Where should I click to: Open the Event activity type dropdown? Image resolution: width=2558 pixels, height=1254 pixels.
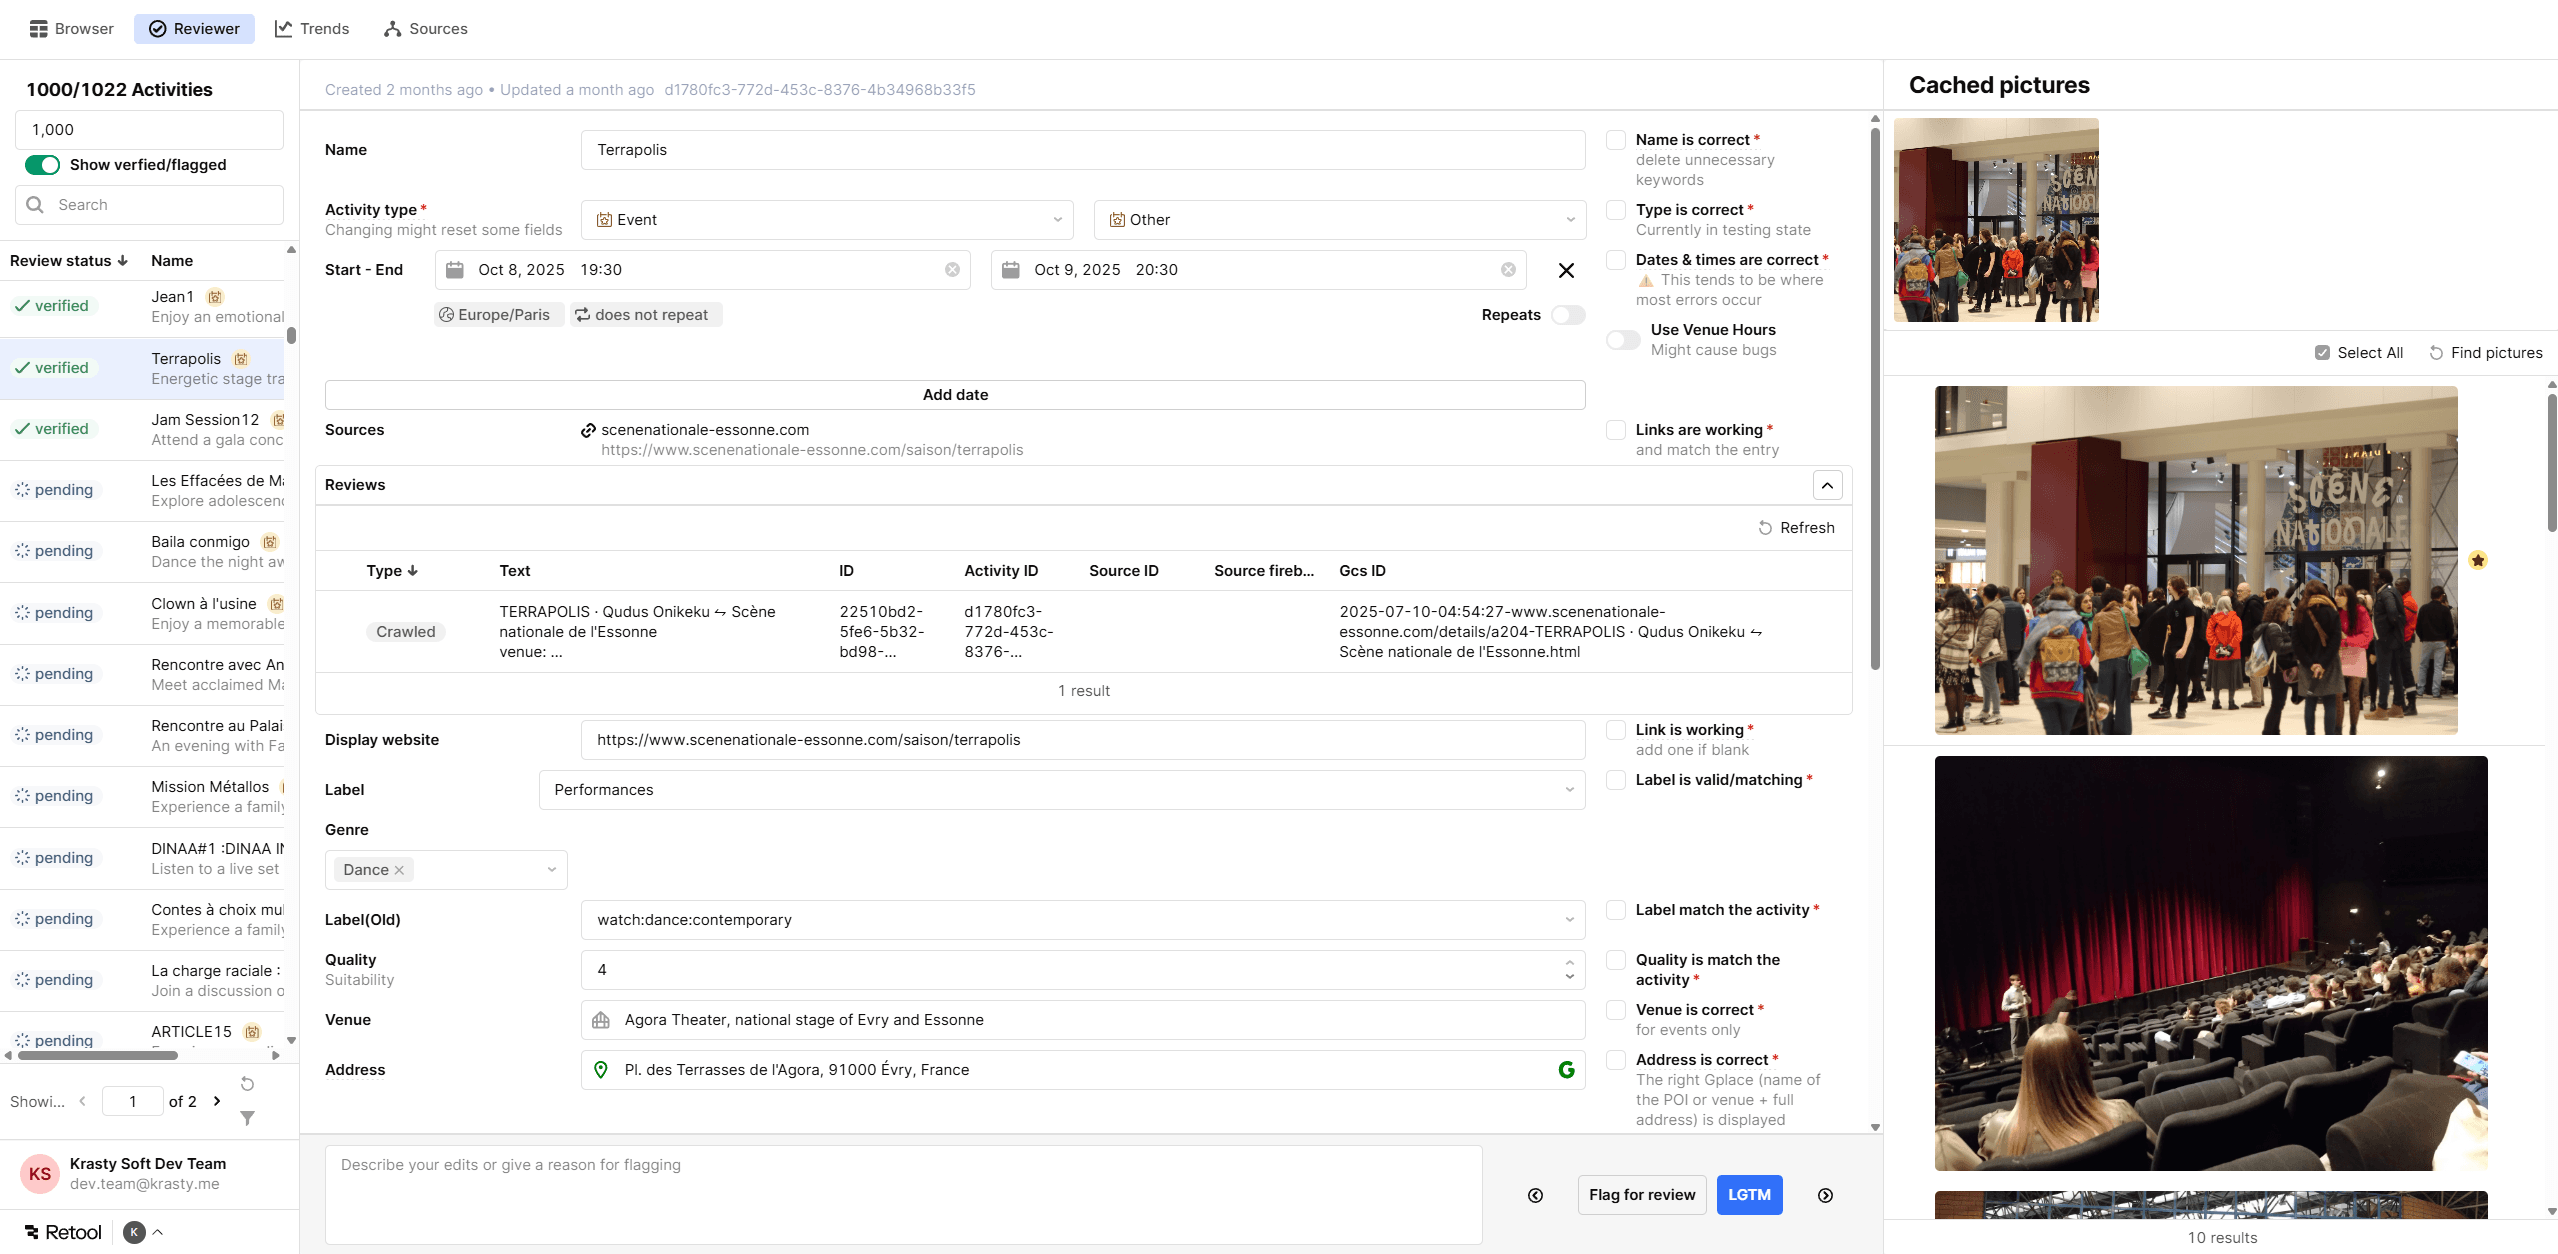(x=827, y=219)
